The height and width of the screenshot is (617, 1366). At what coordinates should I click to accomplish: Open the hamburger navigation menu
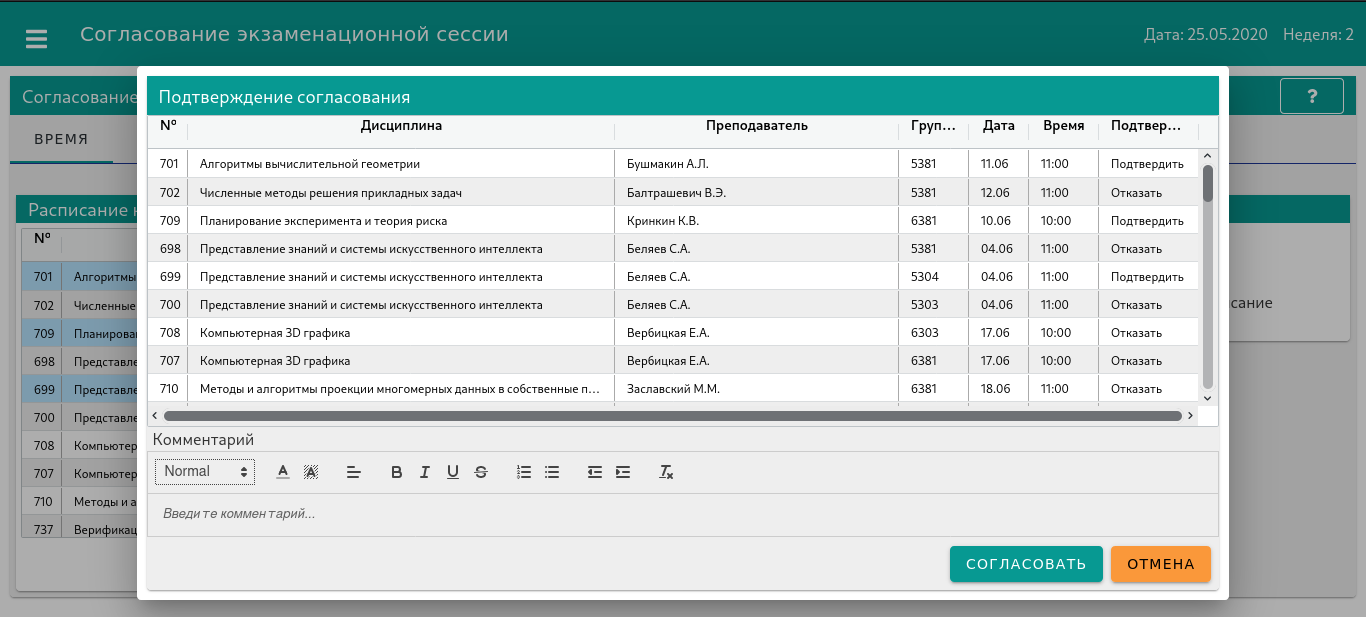(37, 38)
